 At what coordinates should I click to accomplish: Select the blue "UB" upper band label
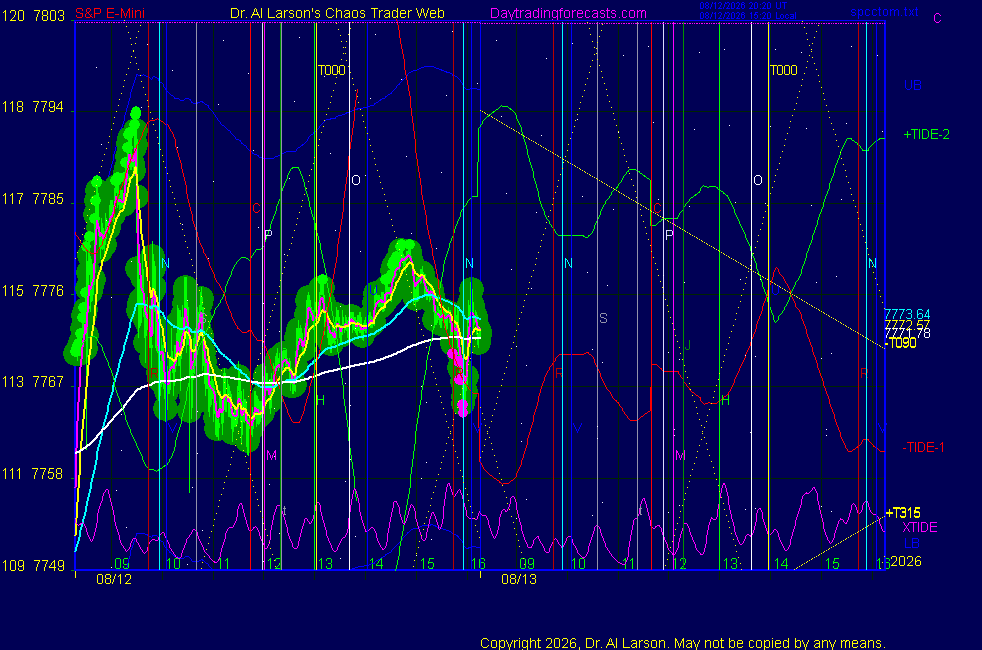point(912,85)
